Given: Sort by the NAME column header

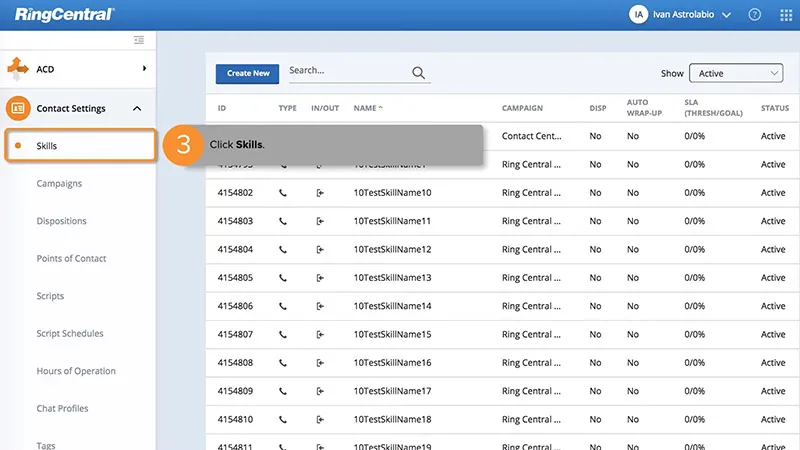Looking at the screenshot, I should tap(368, 108).
